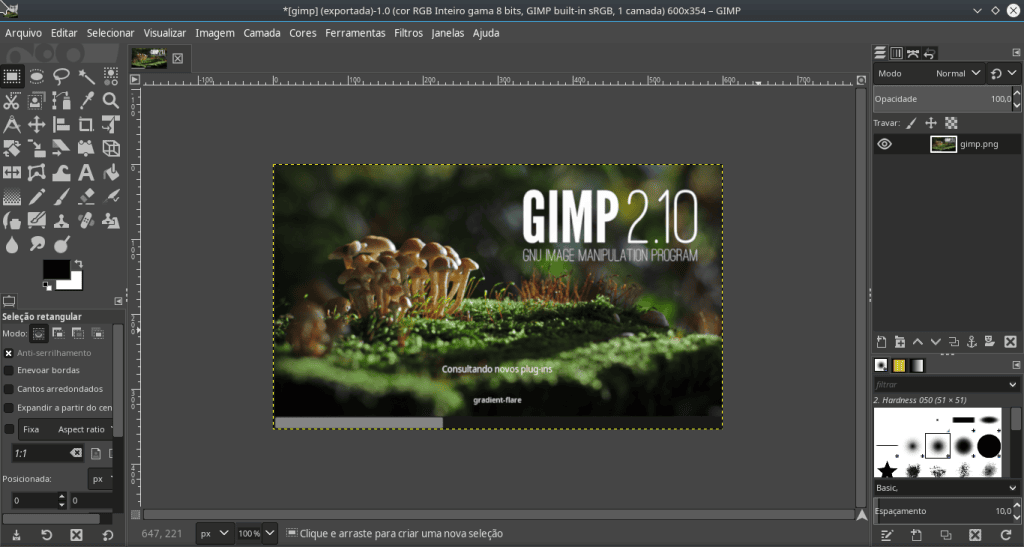Open the layer Modo Normal dropdown
This screenshot has width=1024, height=547.
click(929, 74)
